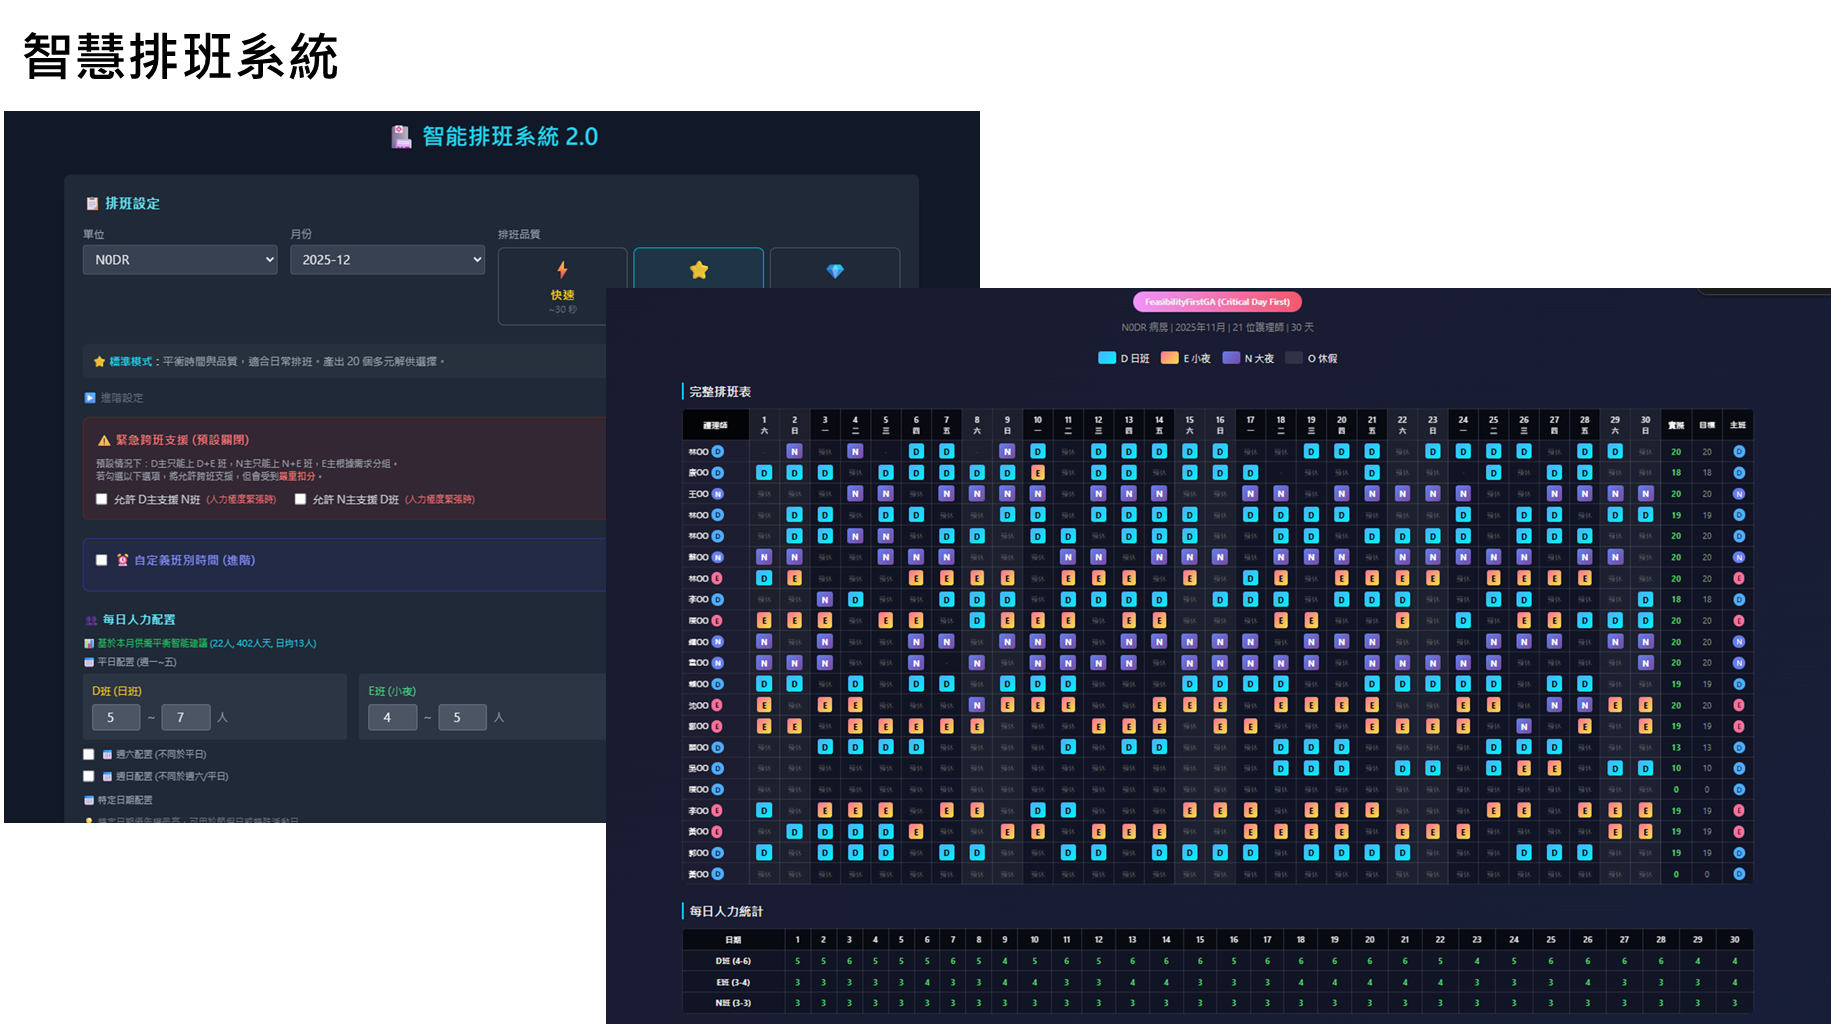
Task: Click the logo icon next to 智能排班系統 2.0
Action: (x=401, y=137)
